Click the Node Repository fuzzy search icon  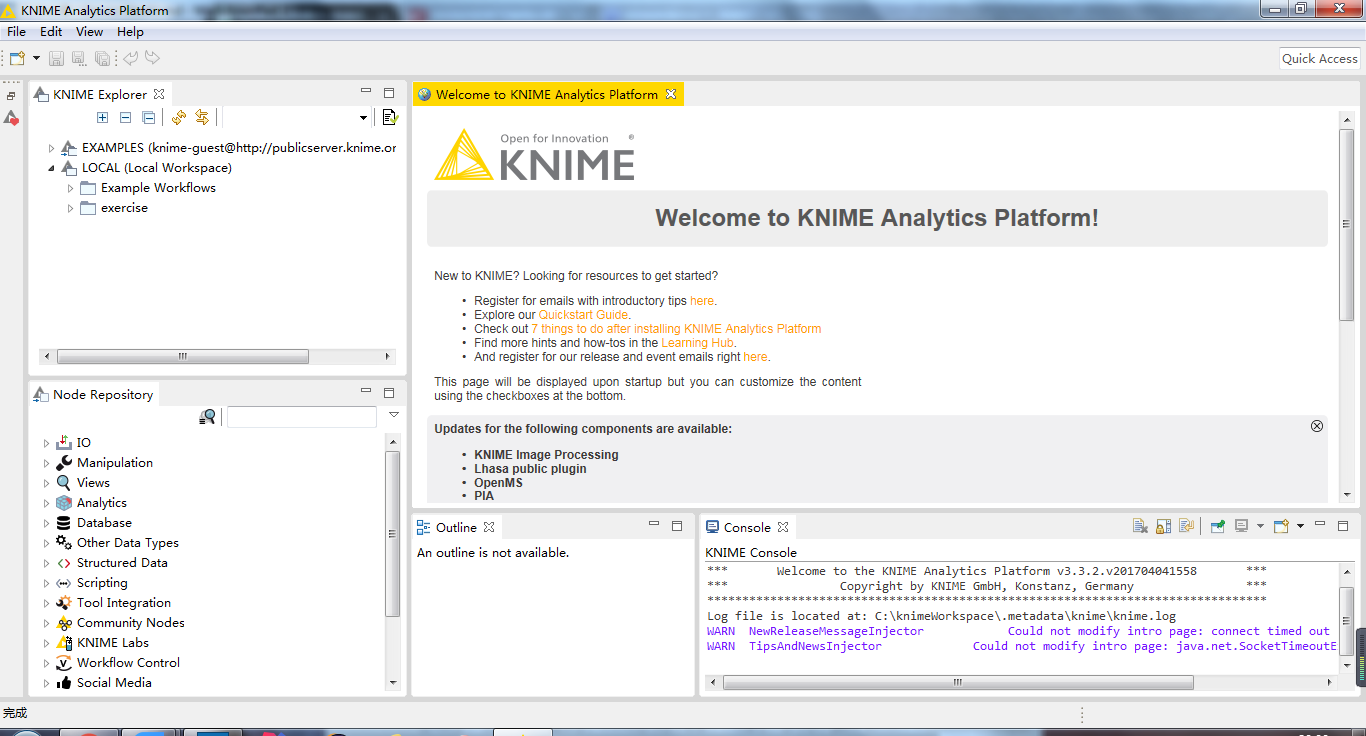207,417
